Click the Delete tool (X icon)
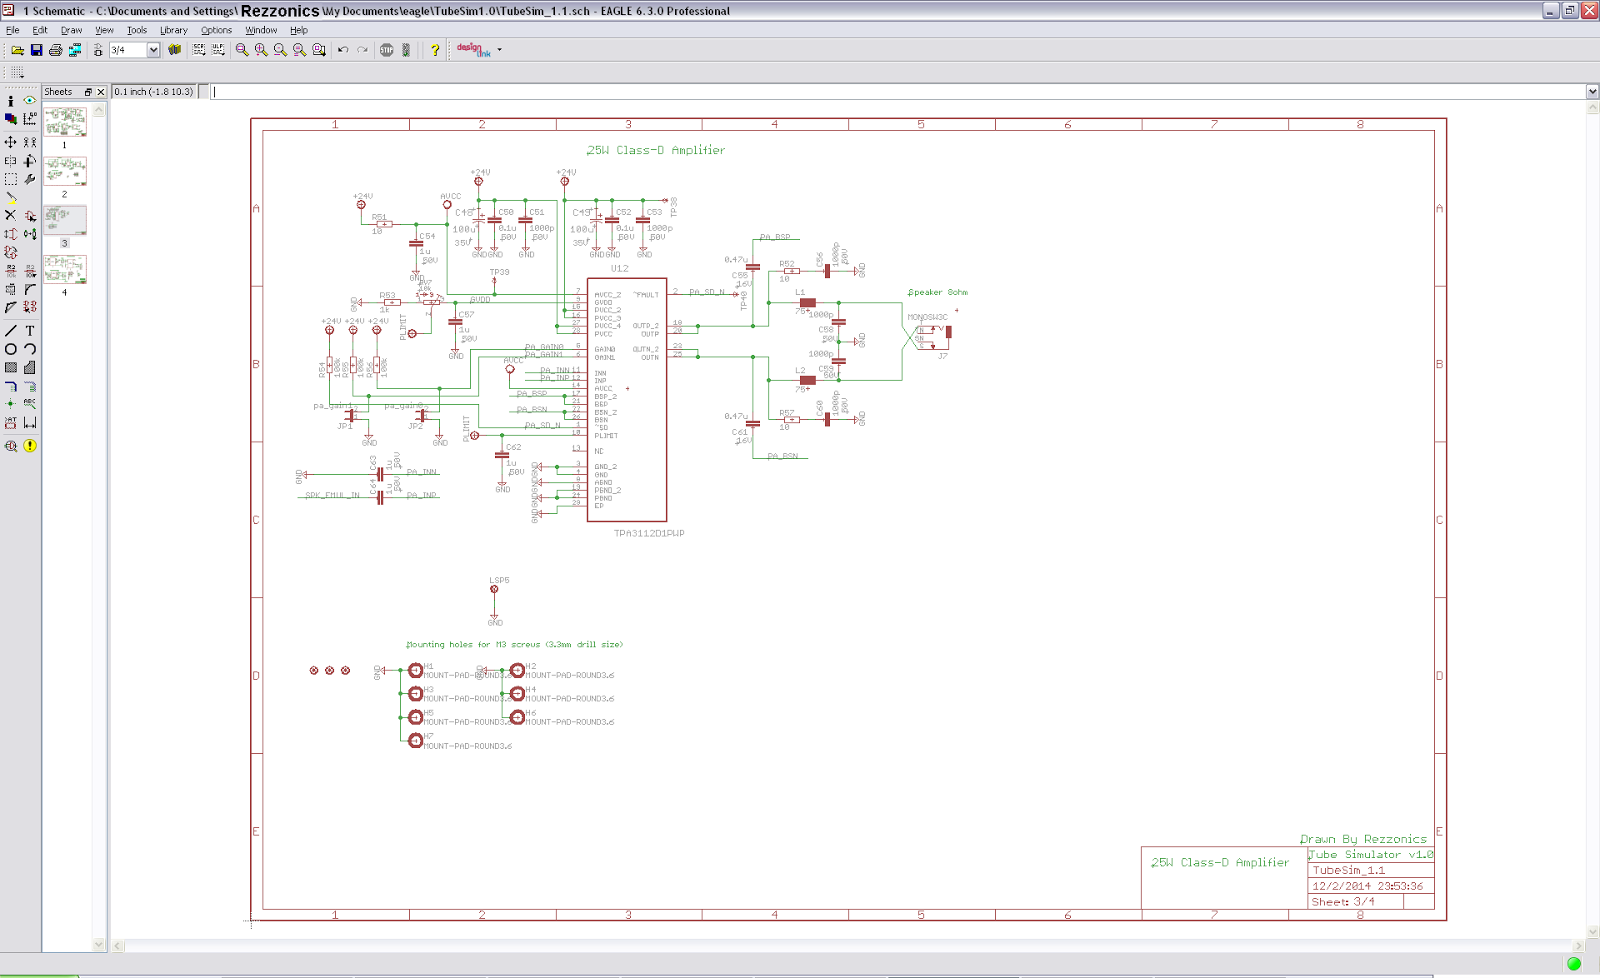The image size is (1600, 978). 11,215
